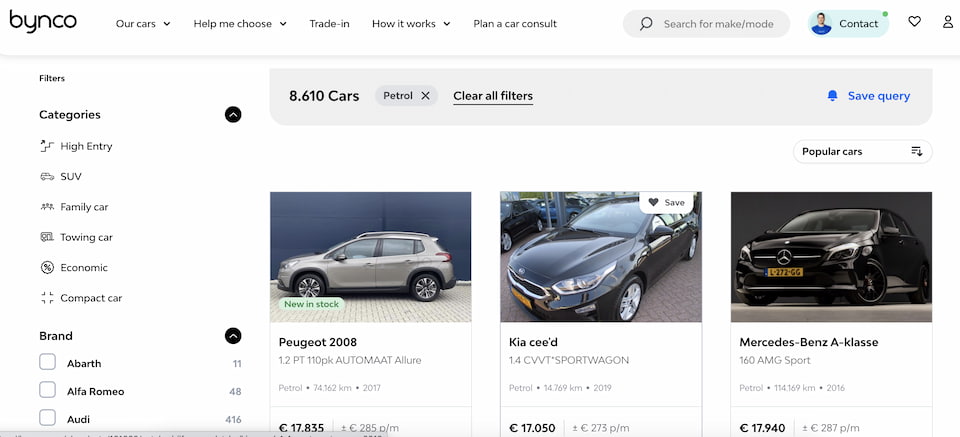Viewport: 960px width, 437px height.
Task: Click the heart favorites icon in header
Action: click(914, 22)
